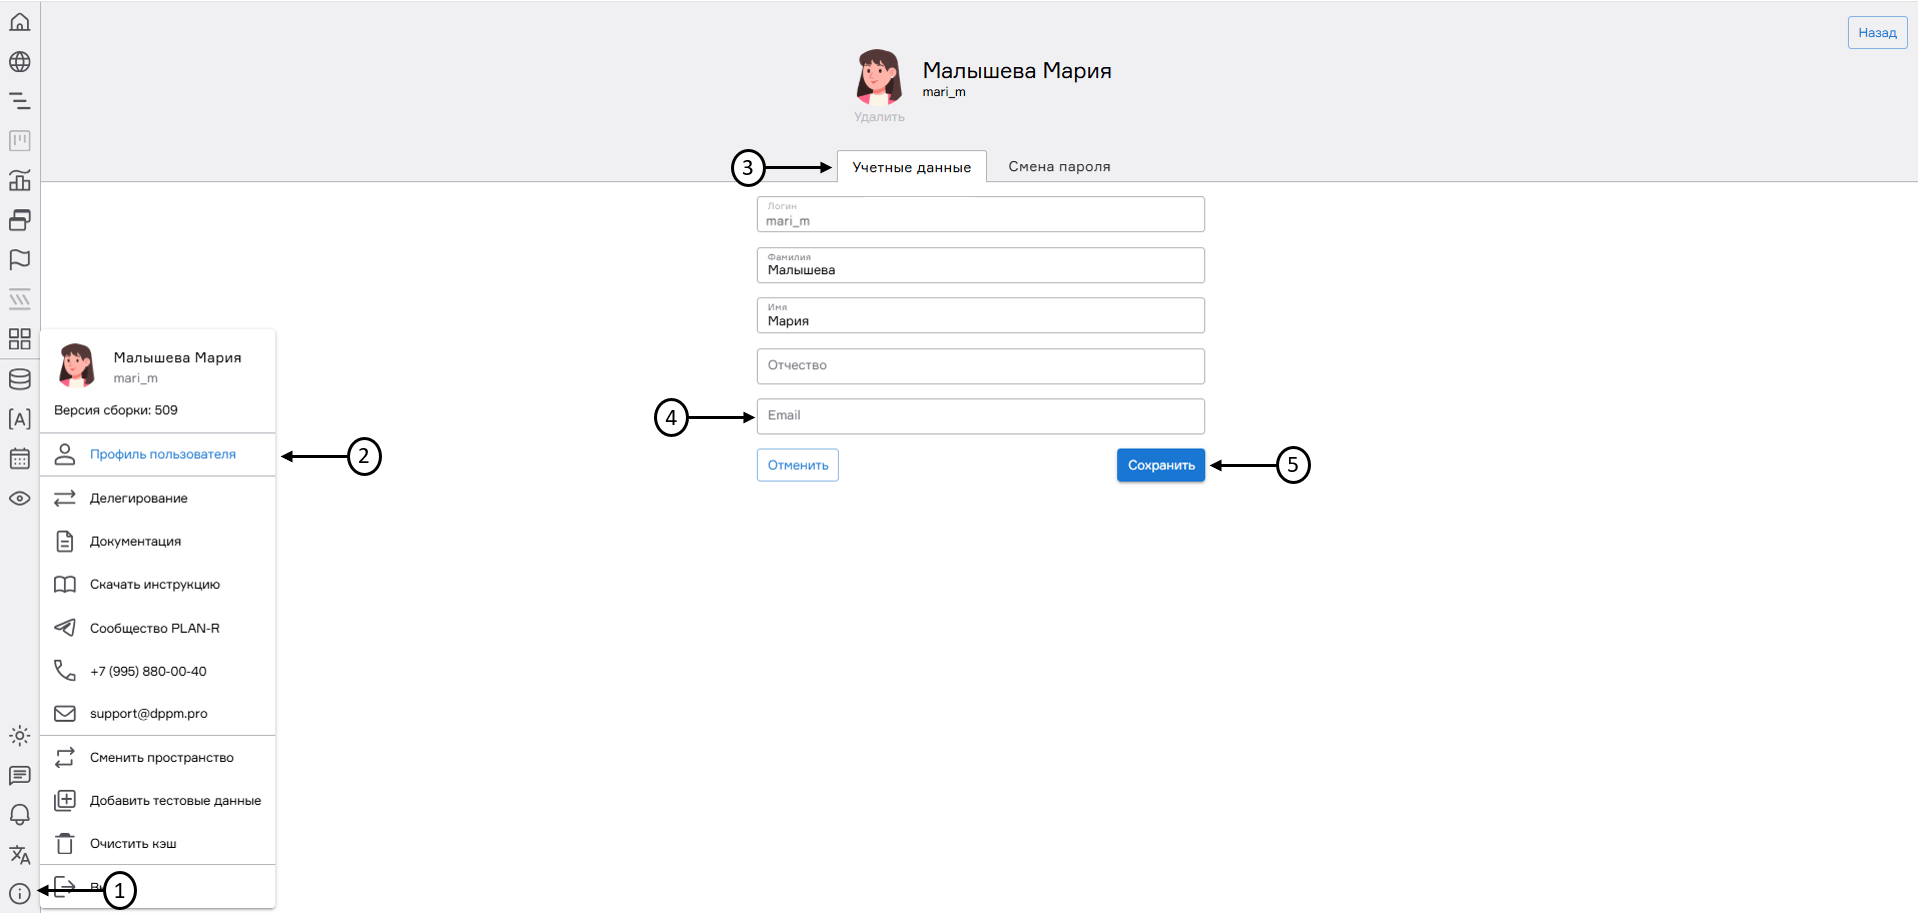Select the flag icon in sidebar
Viewport: 1918px width, 915px height.
19,260
